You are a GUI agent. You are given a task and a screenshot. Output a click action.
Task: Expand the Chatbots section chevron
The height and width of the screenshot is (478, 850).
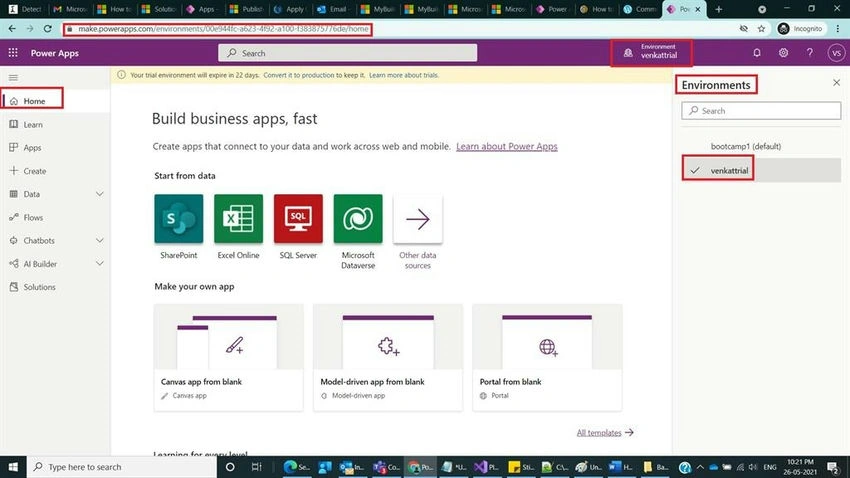click(100, 240)
